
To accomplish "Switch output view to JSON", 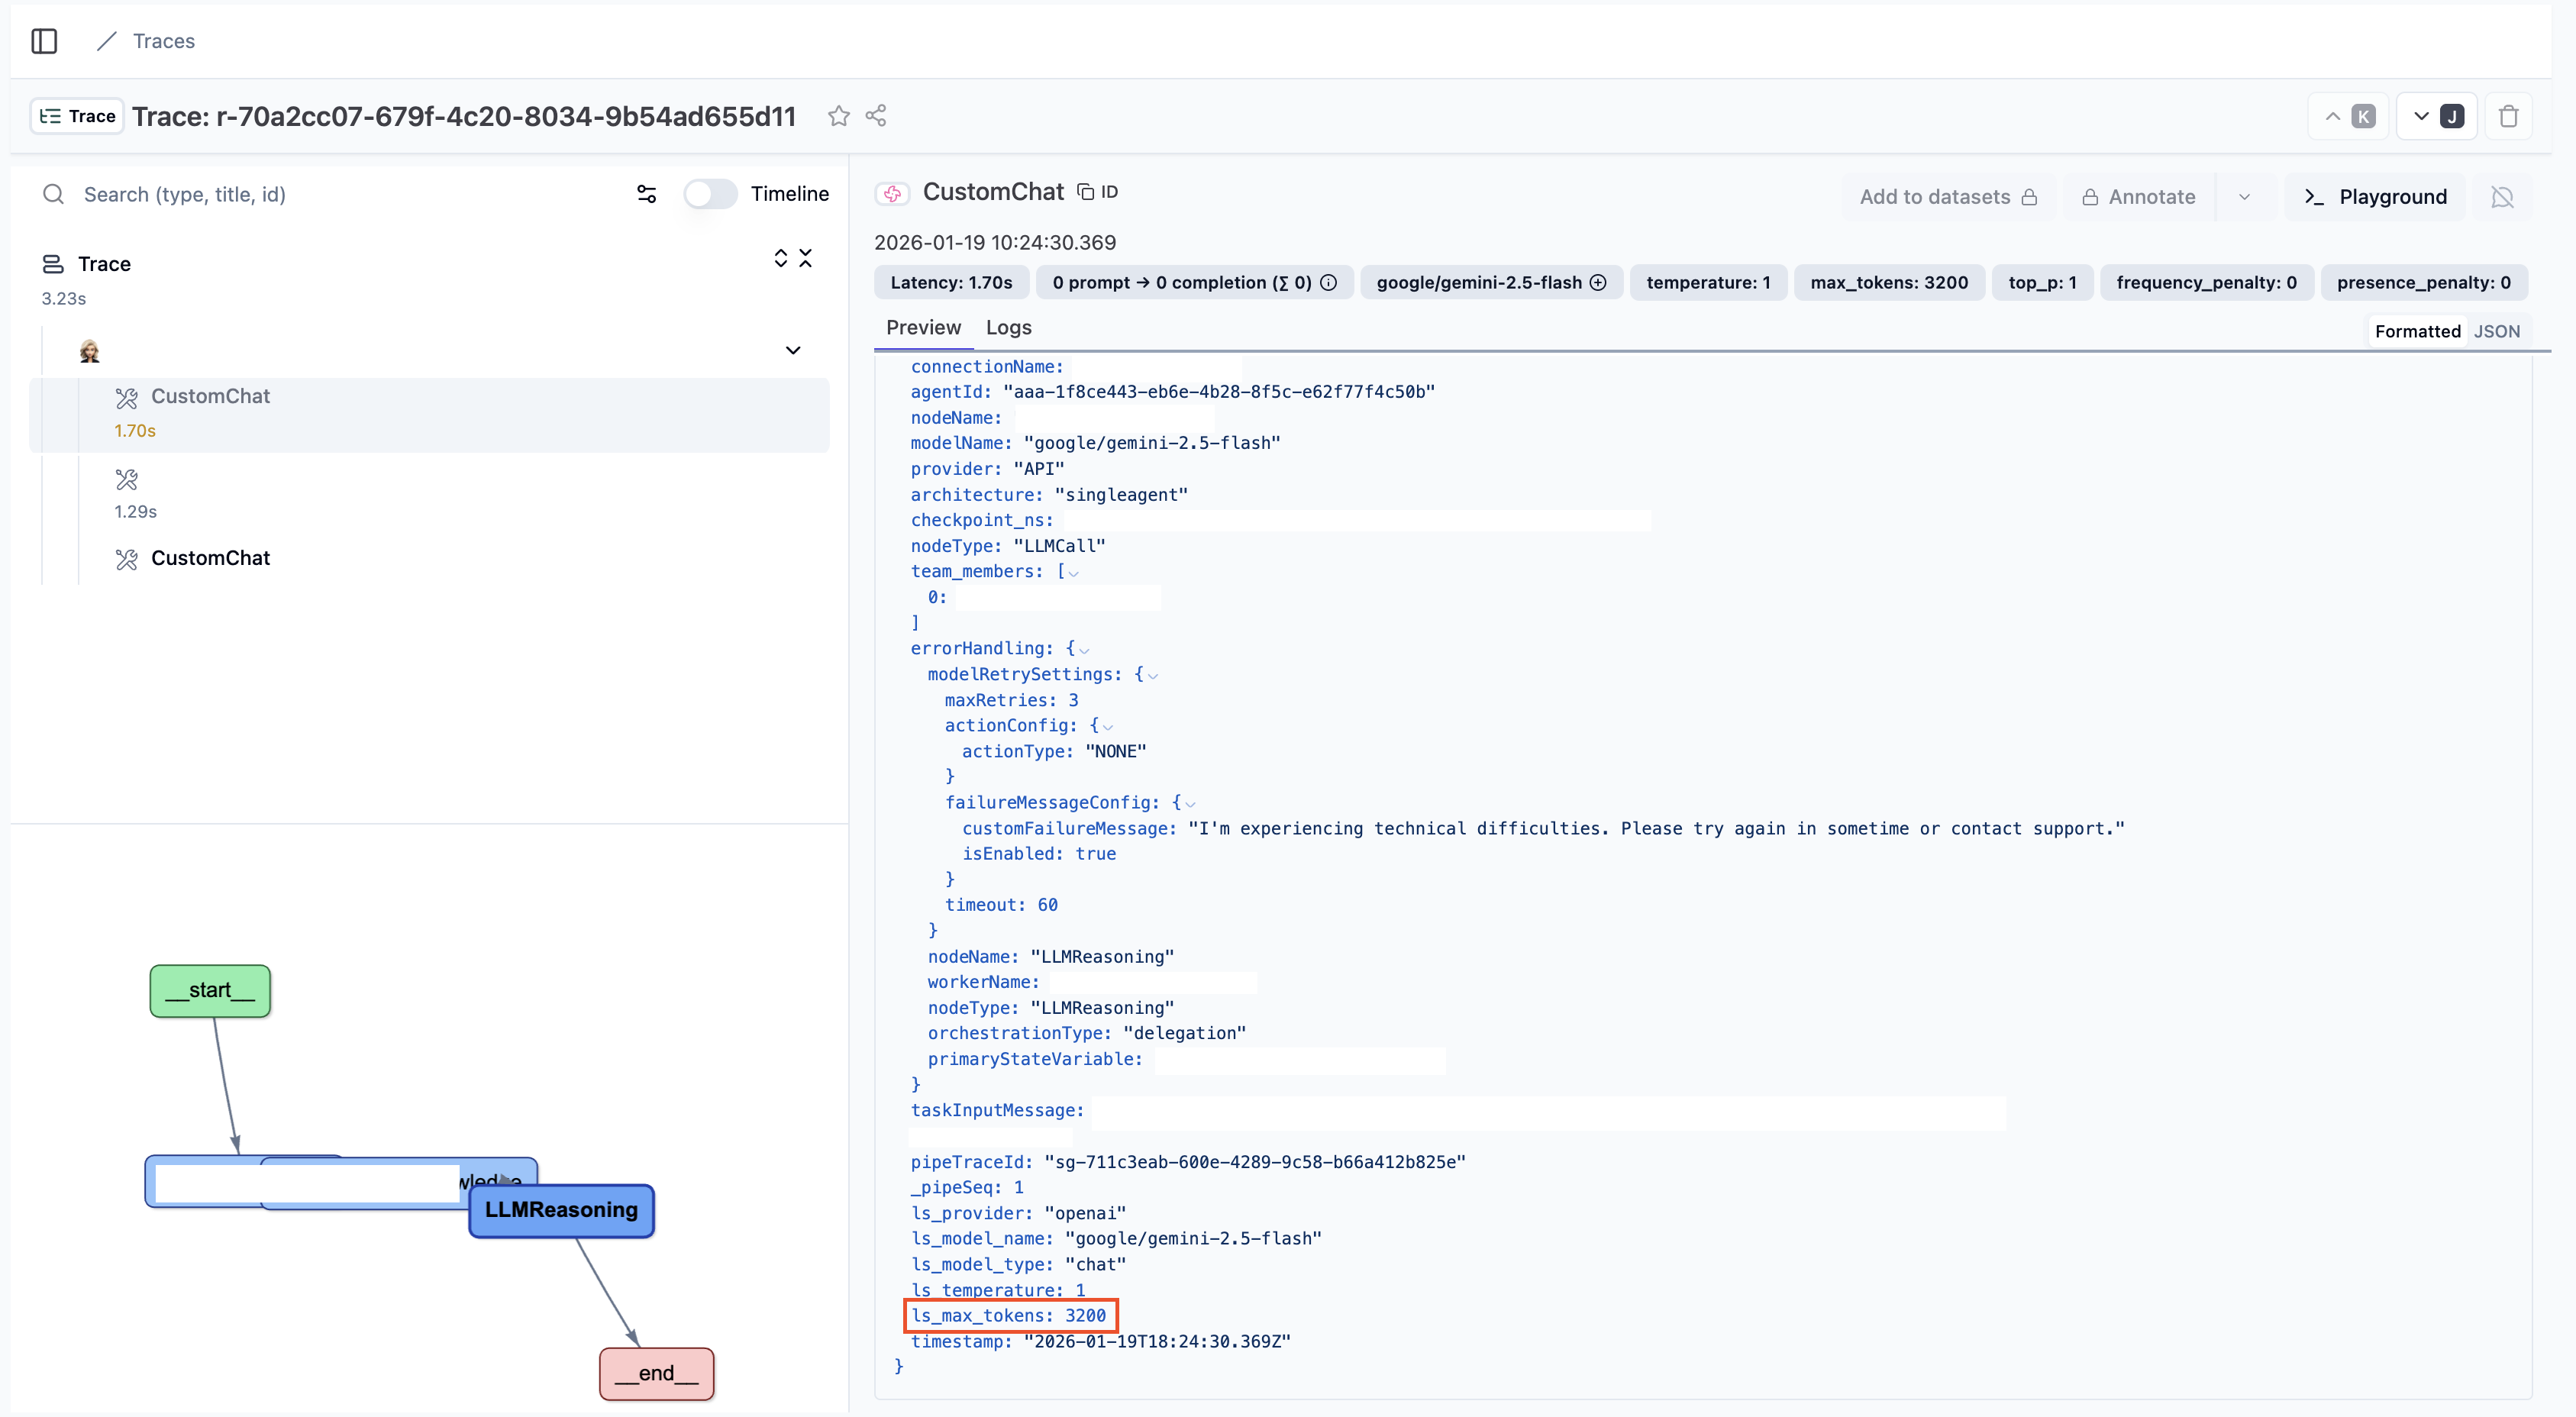I will coord(2496,331).
